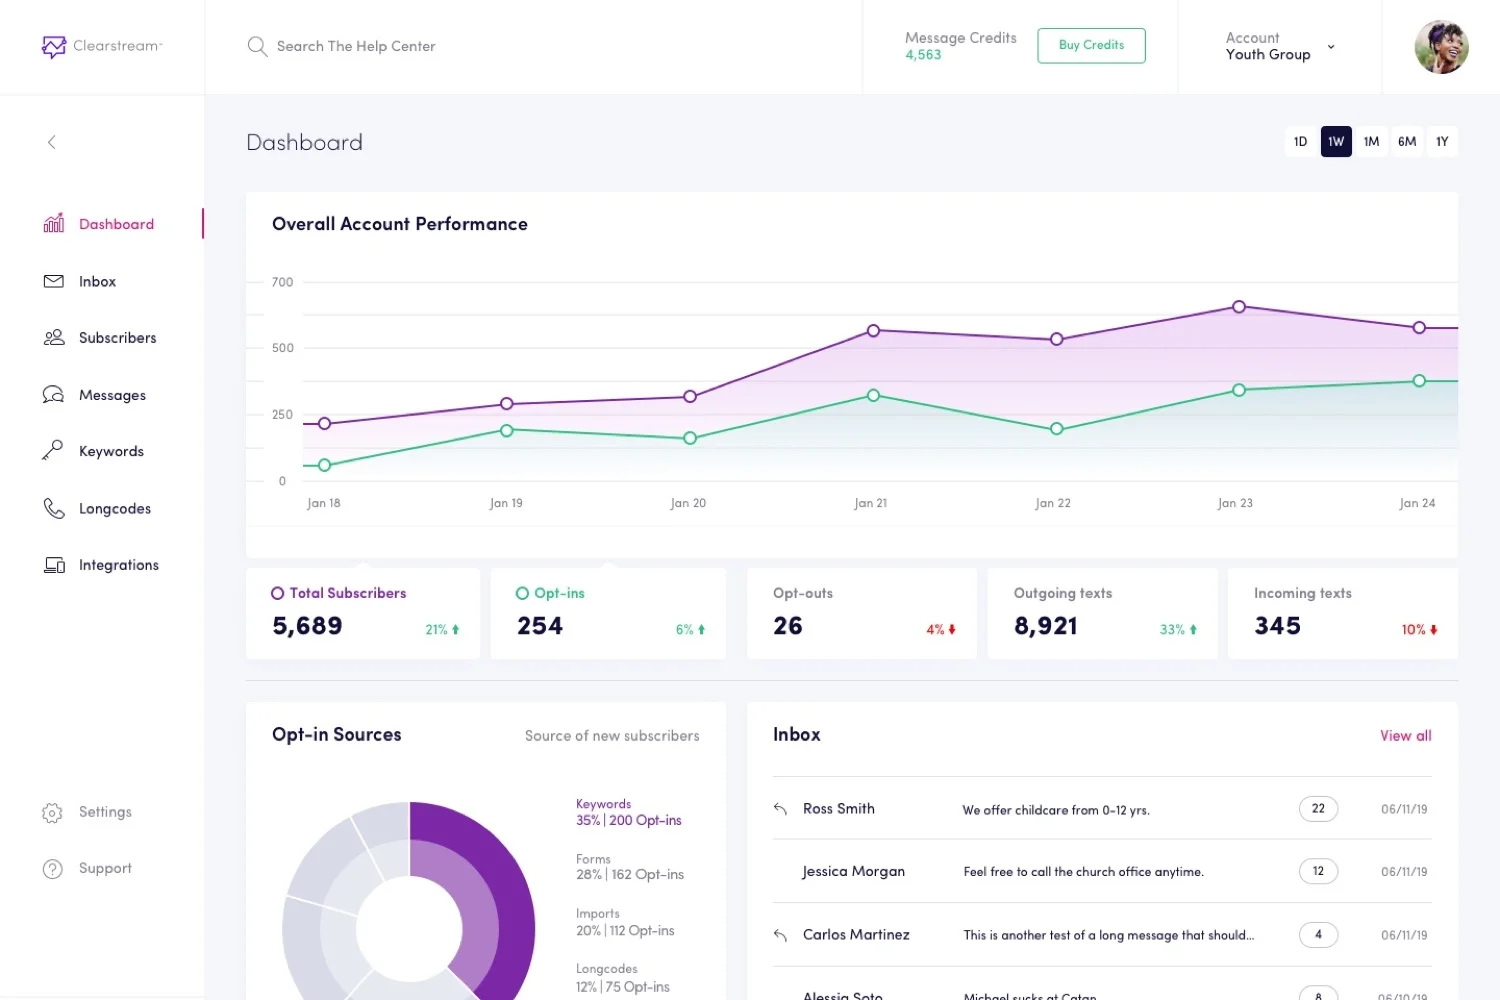Click green data point for Jan 21

pos(873,396)
